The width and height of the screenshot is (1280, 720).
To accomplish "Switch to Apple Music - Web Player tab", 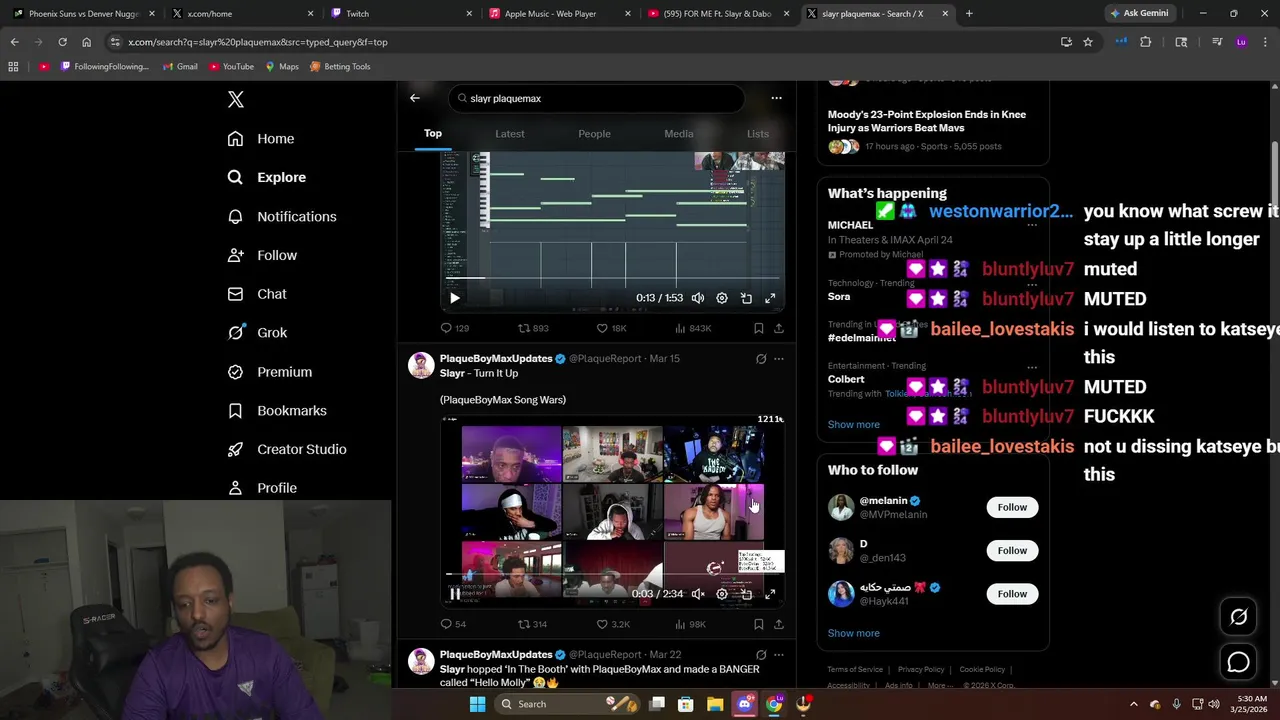I will tap(558, 14).
